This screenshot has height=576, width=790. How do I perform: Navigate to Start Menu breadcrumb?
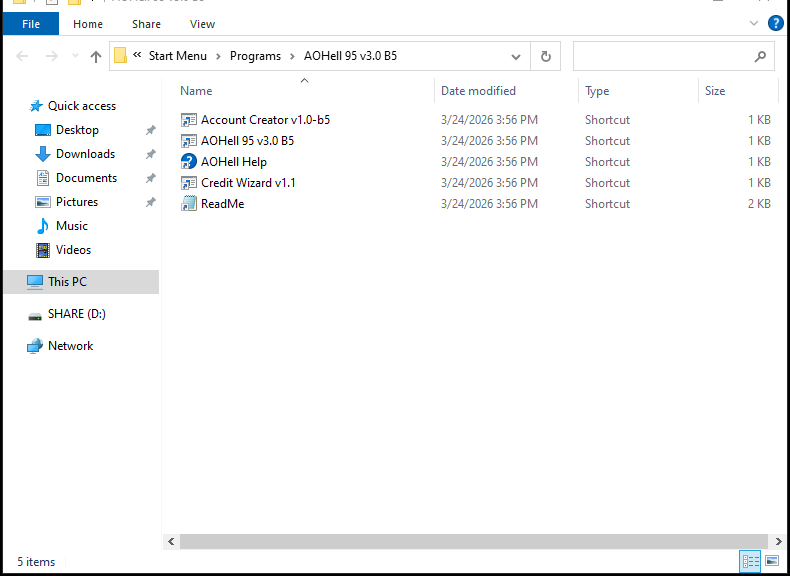coord(177,56)
